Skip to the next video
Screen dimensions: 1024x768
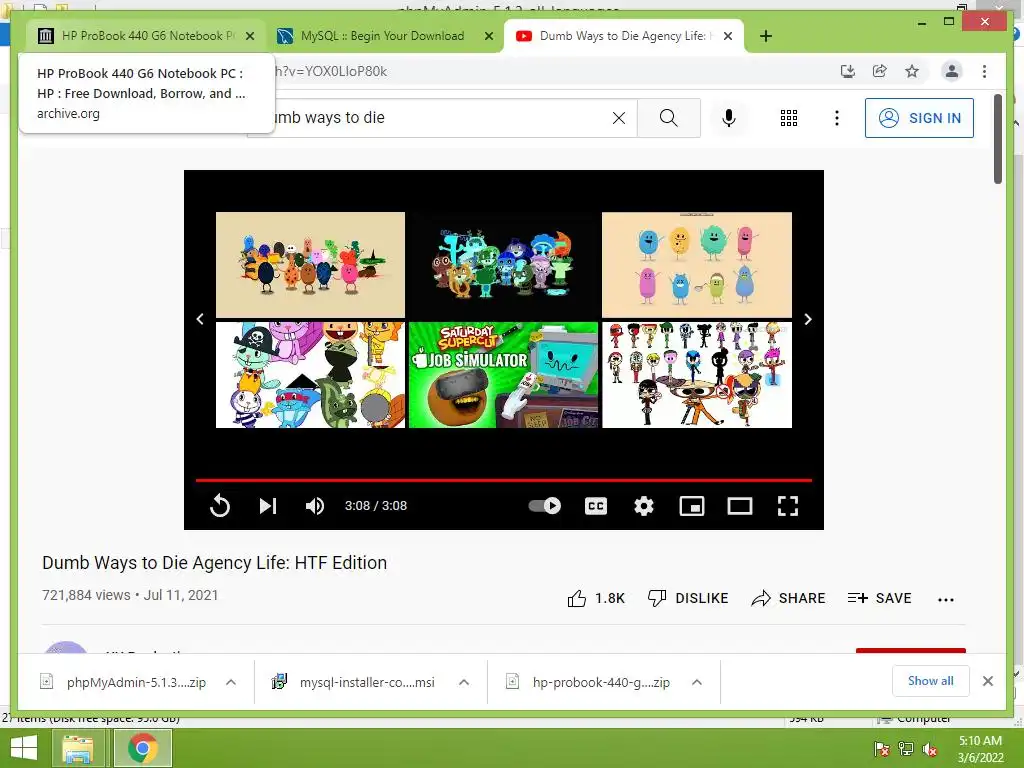coord(268,506)
